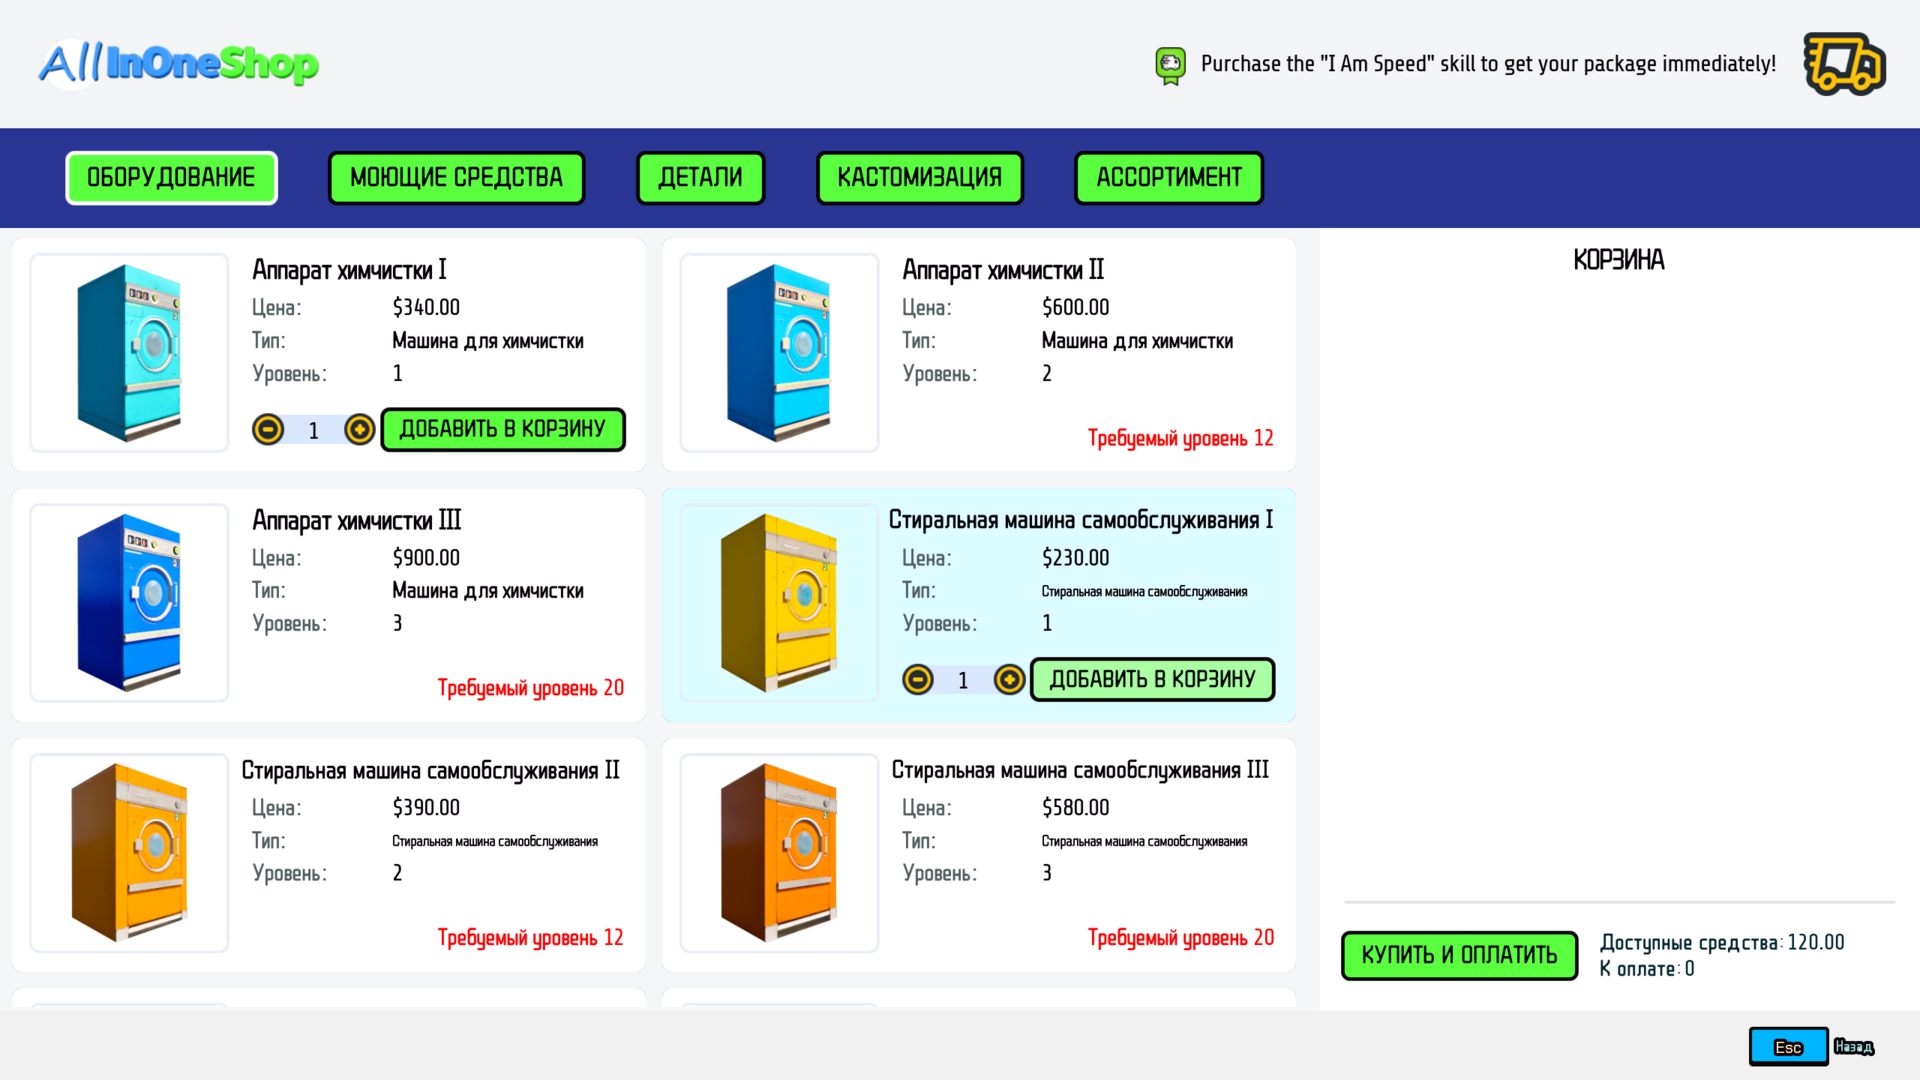Viewport: 1920px width, 1080px height.
Task: Select the Ассортимент tab
Action: 1168,178
